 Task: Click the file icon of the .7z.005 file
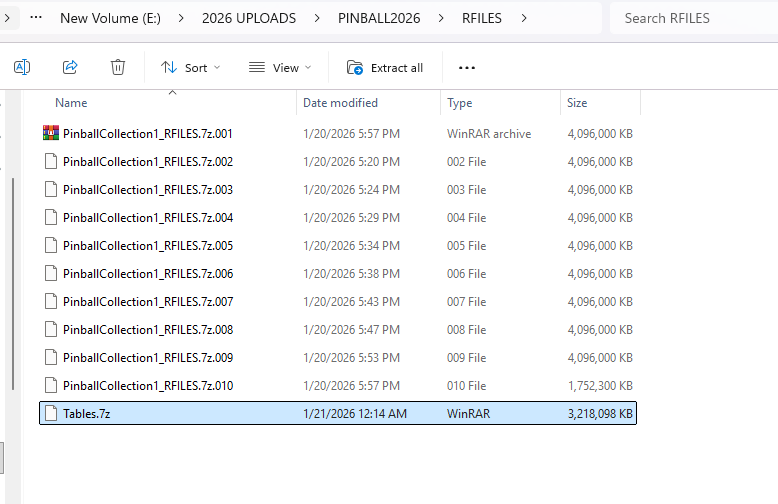click(51, 246)
